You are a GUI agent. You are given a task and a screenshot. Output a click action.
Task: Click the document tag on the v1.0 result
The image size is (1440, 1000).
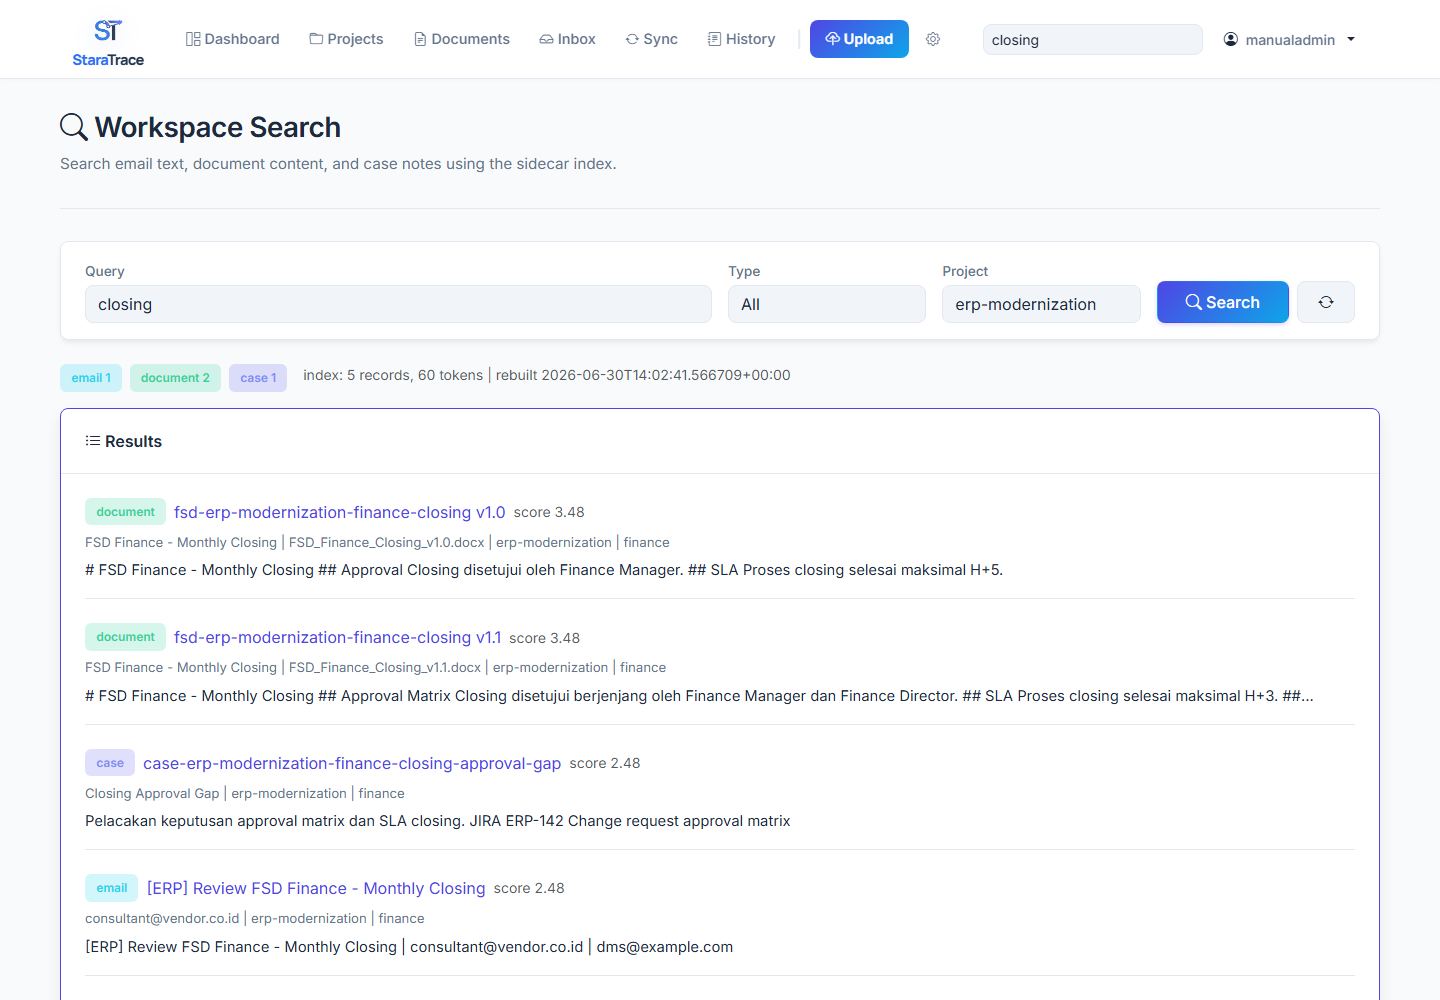[125, 512]
